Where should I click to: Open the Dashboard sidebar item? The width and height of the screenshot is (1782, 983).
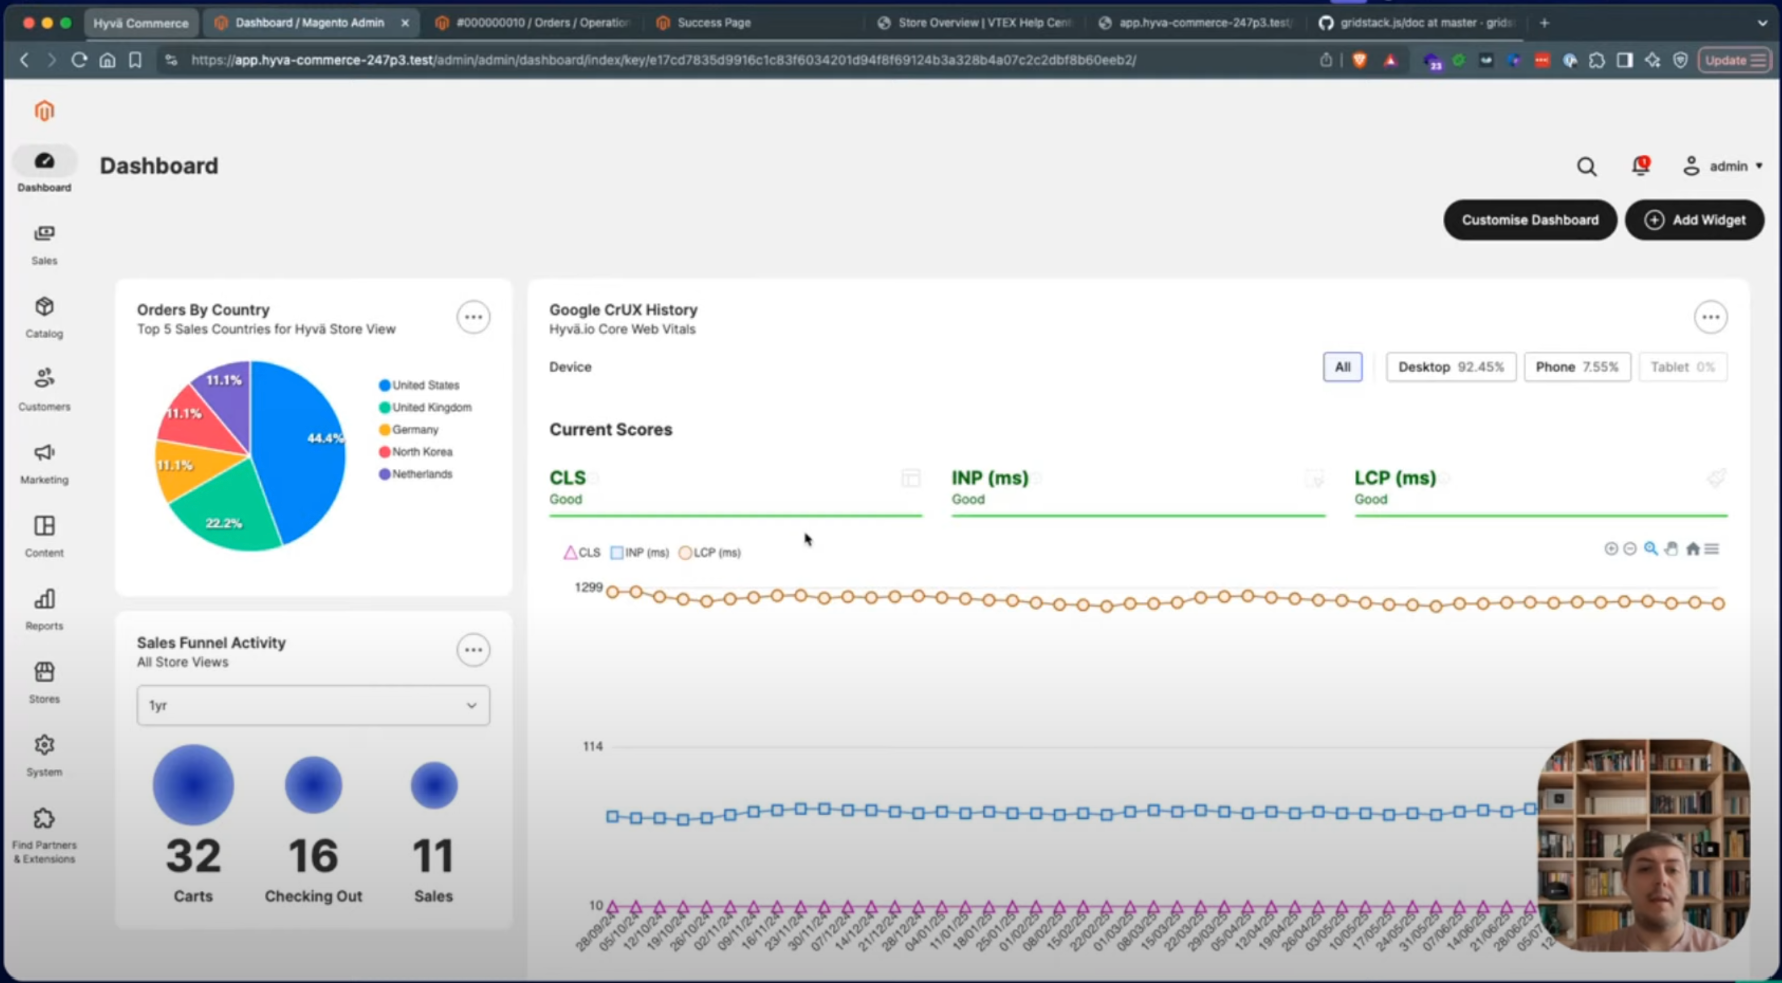click(44, 170)
